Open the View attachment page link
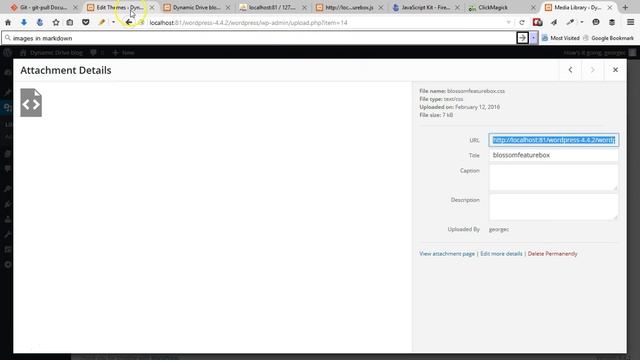640x360 pixels. click(x=447, y=253)
